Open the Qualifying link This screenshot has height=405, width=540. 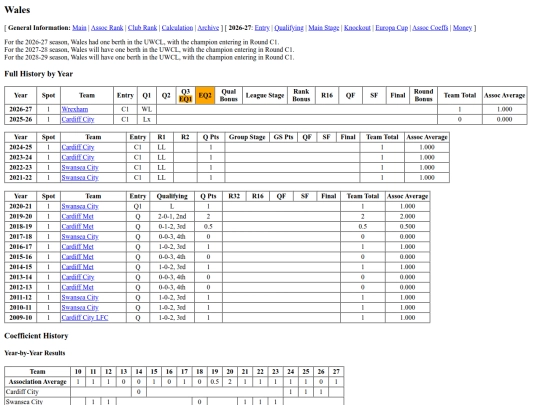[x=289, y=28]
